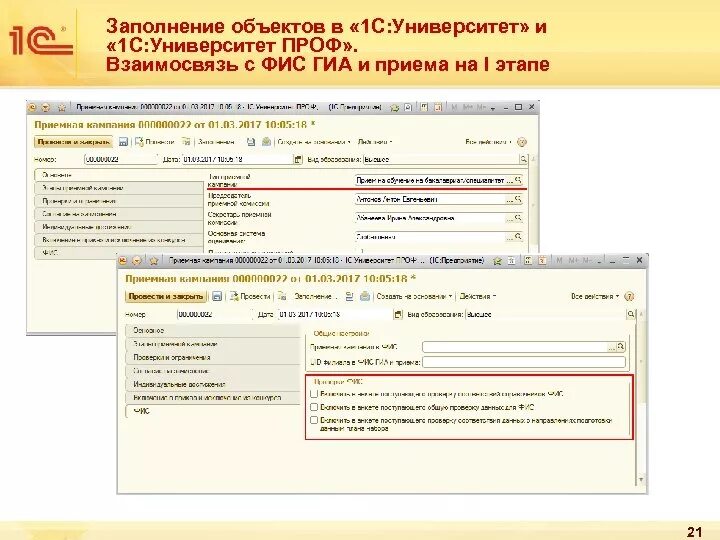Open 'Создать на основании' dropdown in front window
720x540 pixels.
pos(414,297)
